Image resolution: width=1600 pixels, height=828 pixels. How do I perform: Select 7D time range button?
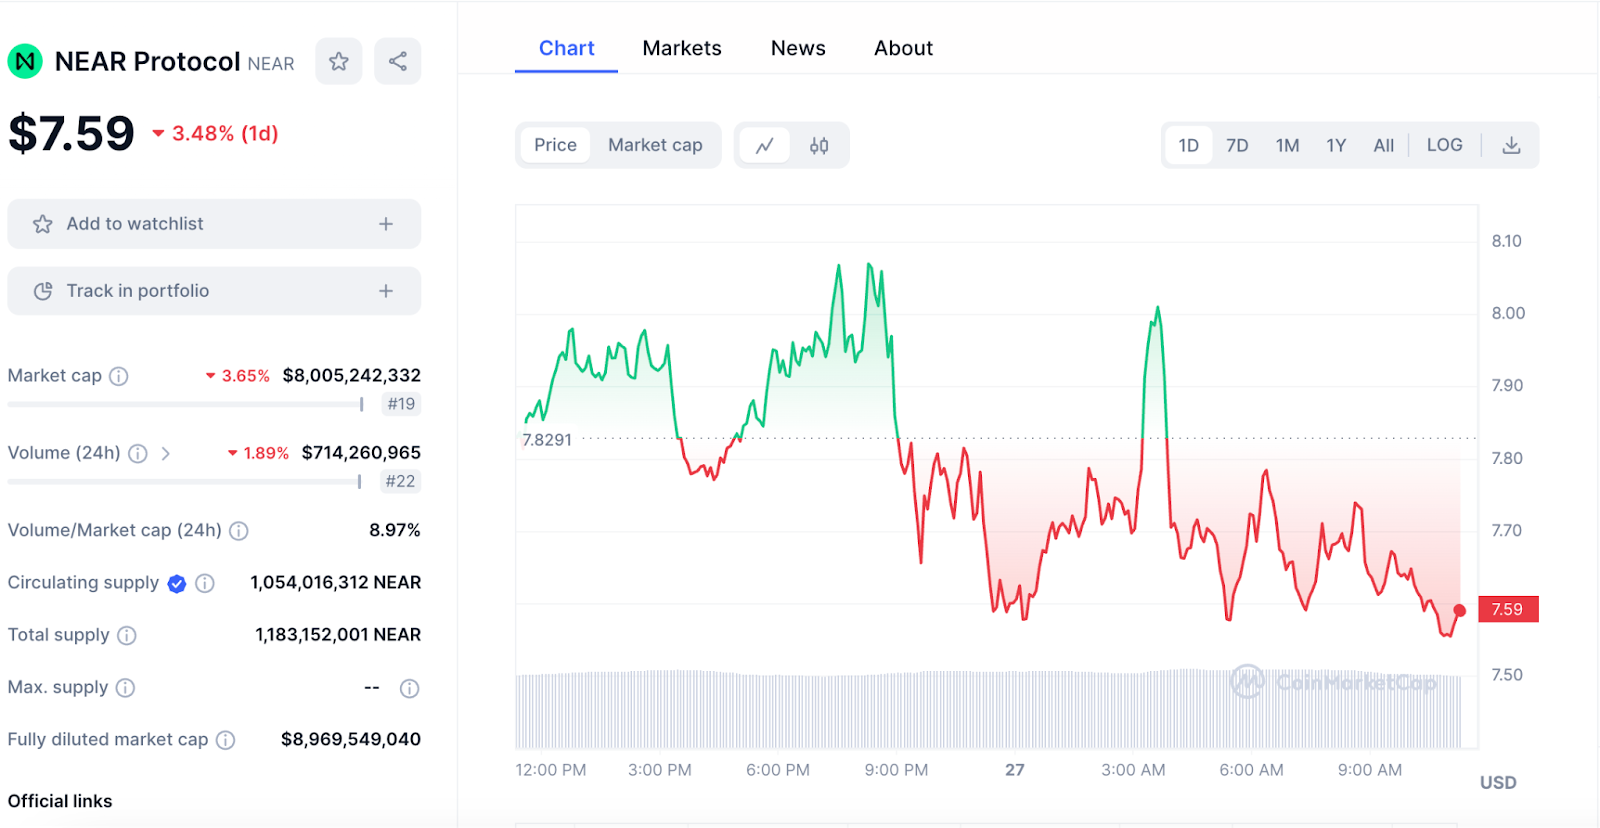pyautogui.click(x=1237, y=146)
